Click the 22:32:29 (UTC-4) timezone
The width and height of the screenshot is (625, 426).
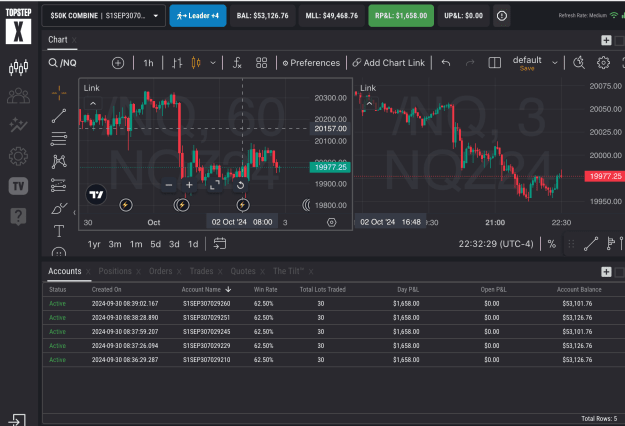point(496,244)
